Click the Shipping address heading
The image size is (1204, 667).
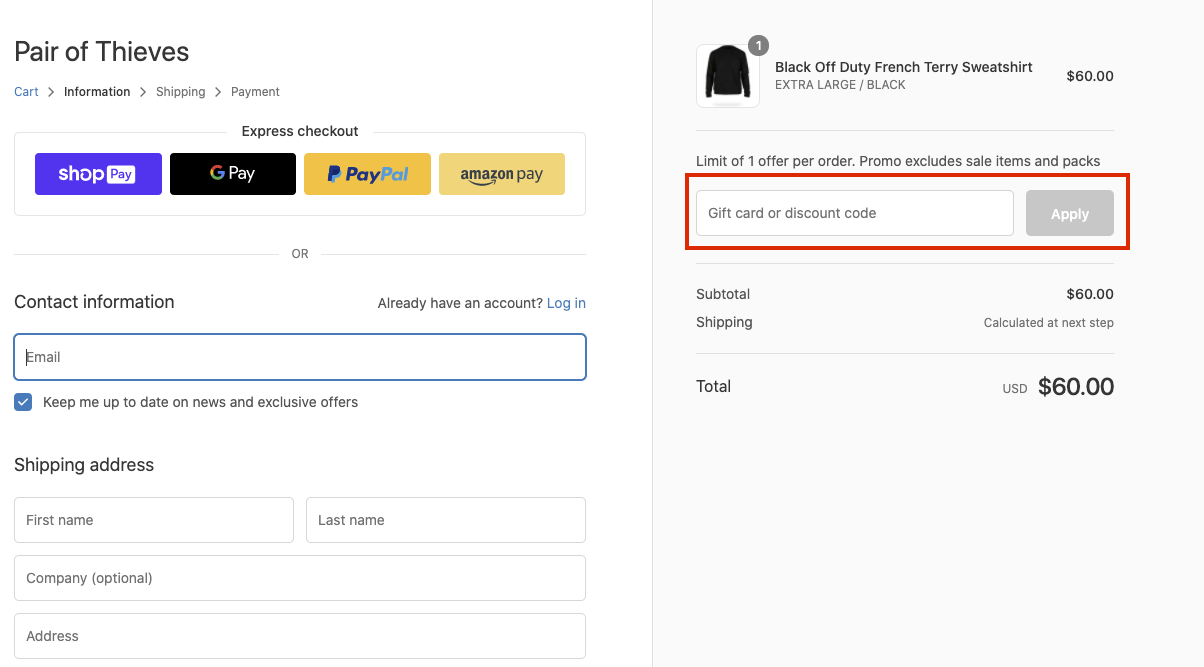[x=84, y=465]
